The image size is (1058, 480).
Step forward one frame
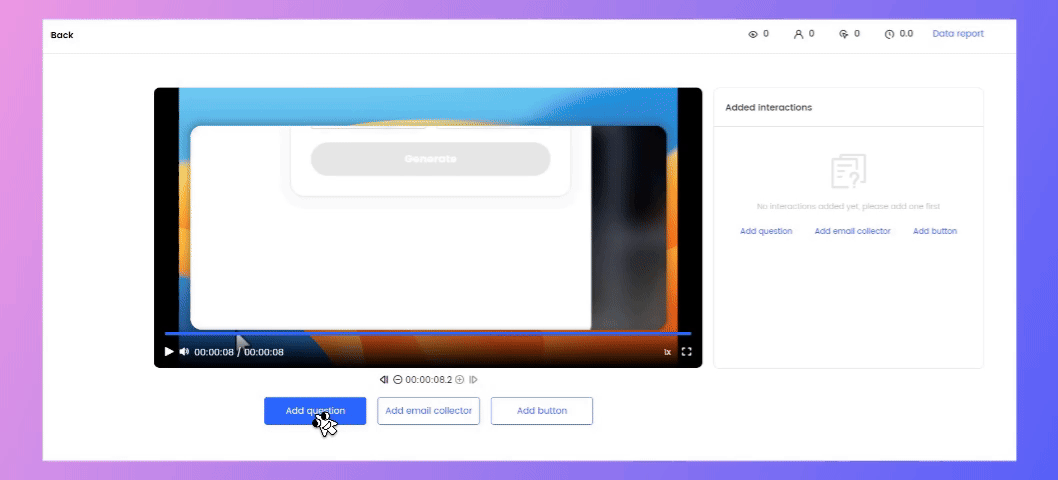(473, 379)
